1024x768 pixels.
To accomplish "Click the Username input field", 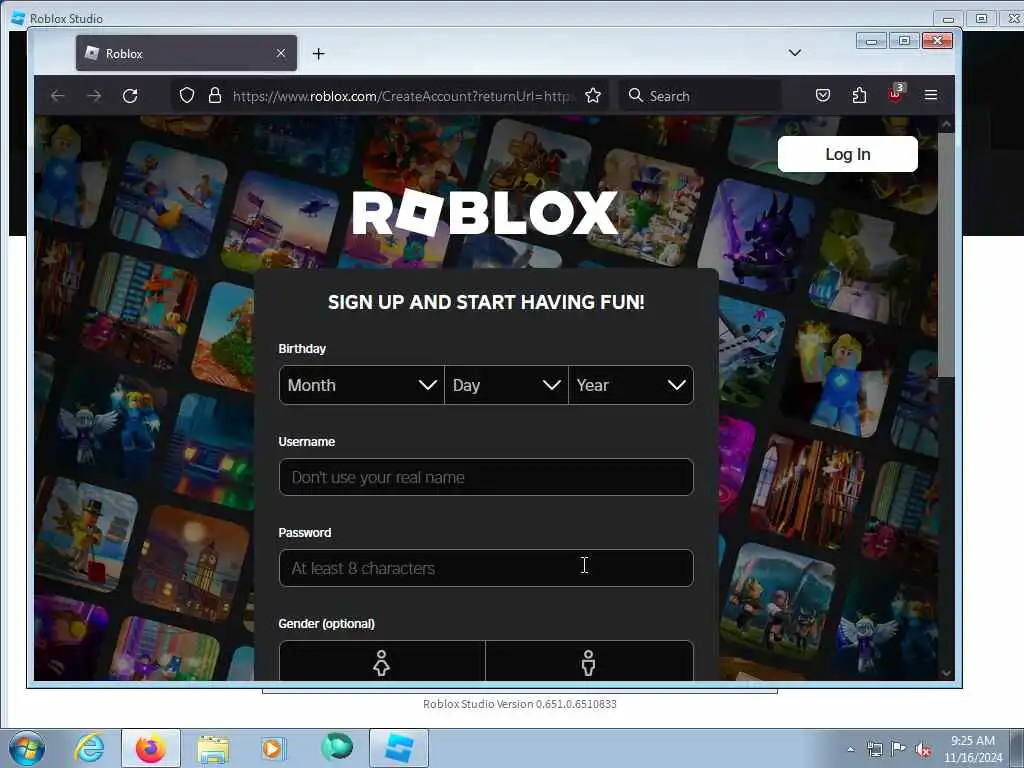I will (x=486, y=477).
